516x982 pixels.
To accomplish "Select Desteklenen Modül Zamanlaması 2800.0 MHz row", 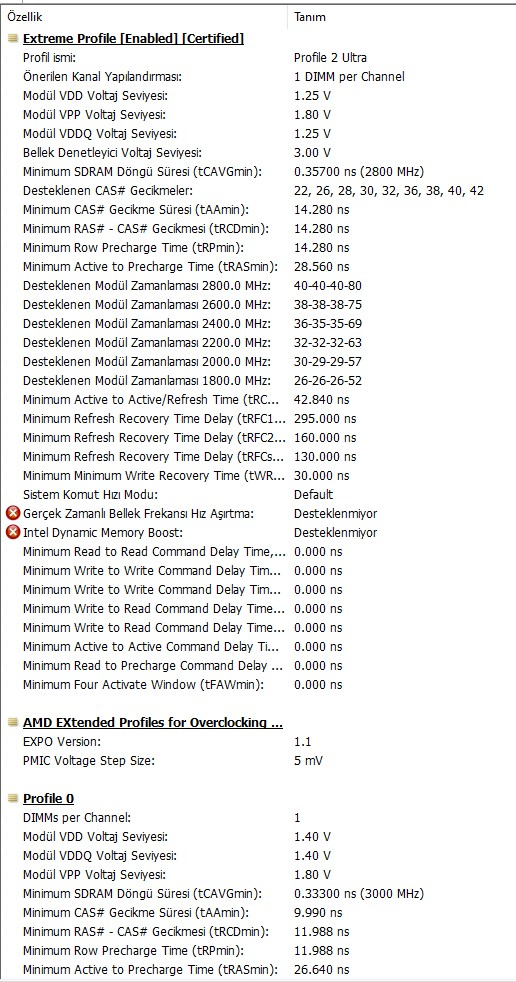I will (258, 286).
